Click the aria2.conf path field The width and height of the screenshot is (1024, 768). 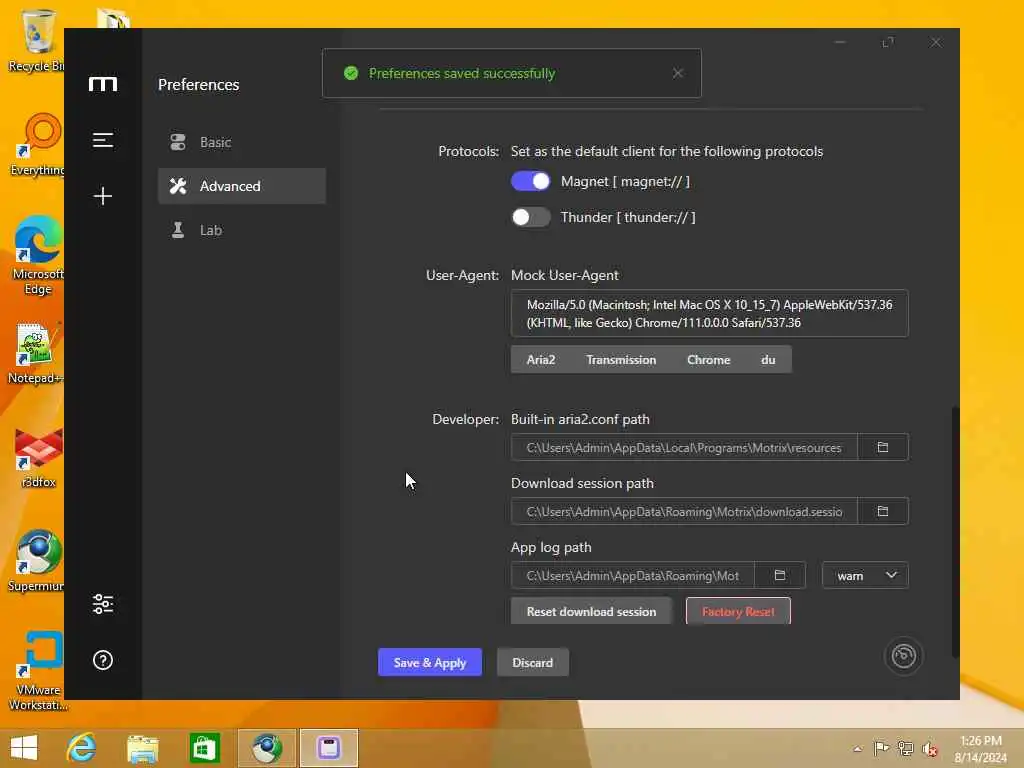point(684,447)
